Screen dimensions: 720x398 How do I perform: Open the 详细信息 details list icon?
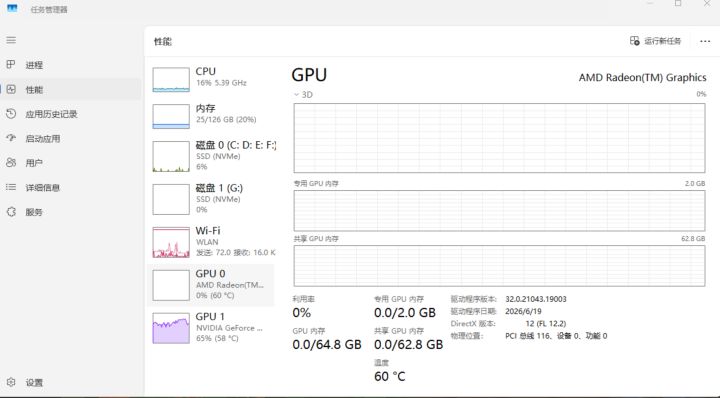click(11, 187)
